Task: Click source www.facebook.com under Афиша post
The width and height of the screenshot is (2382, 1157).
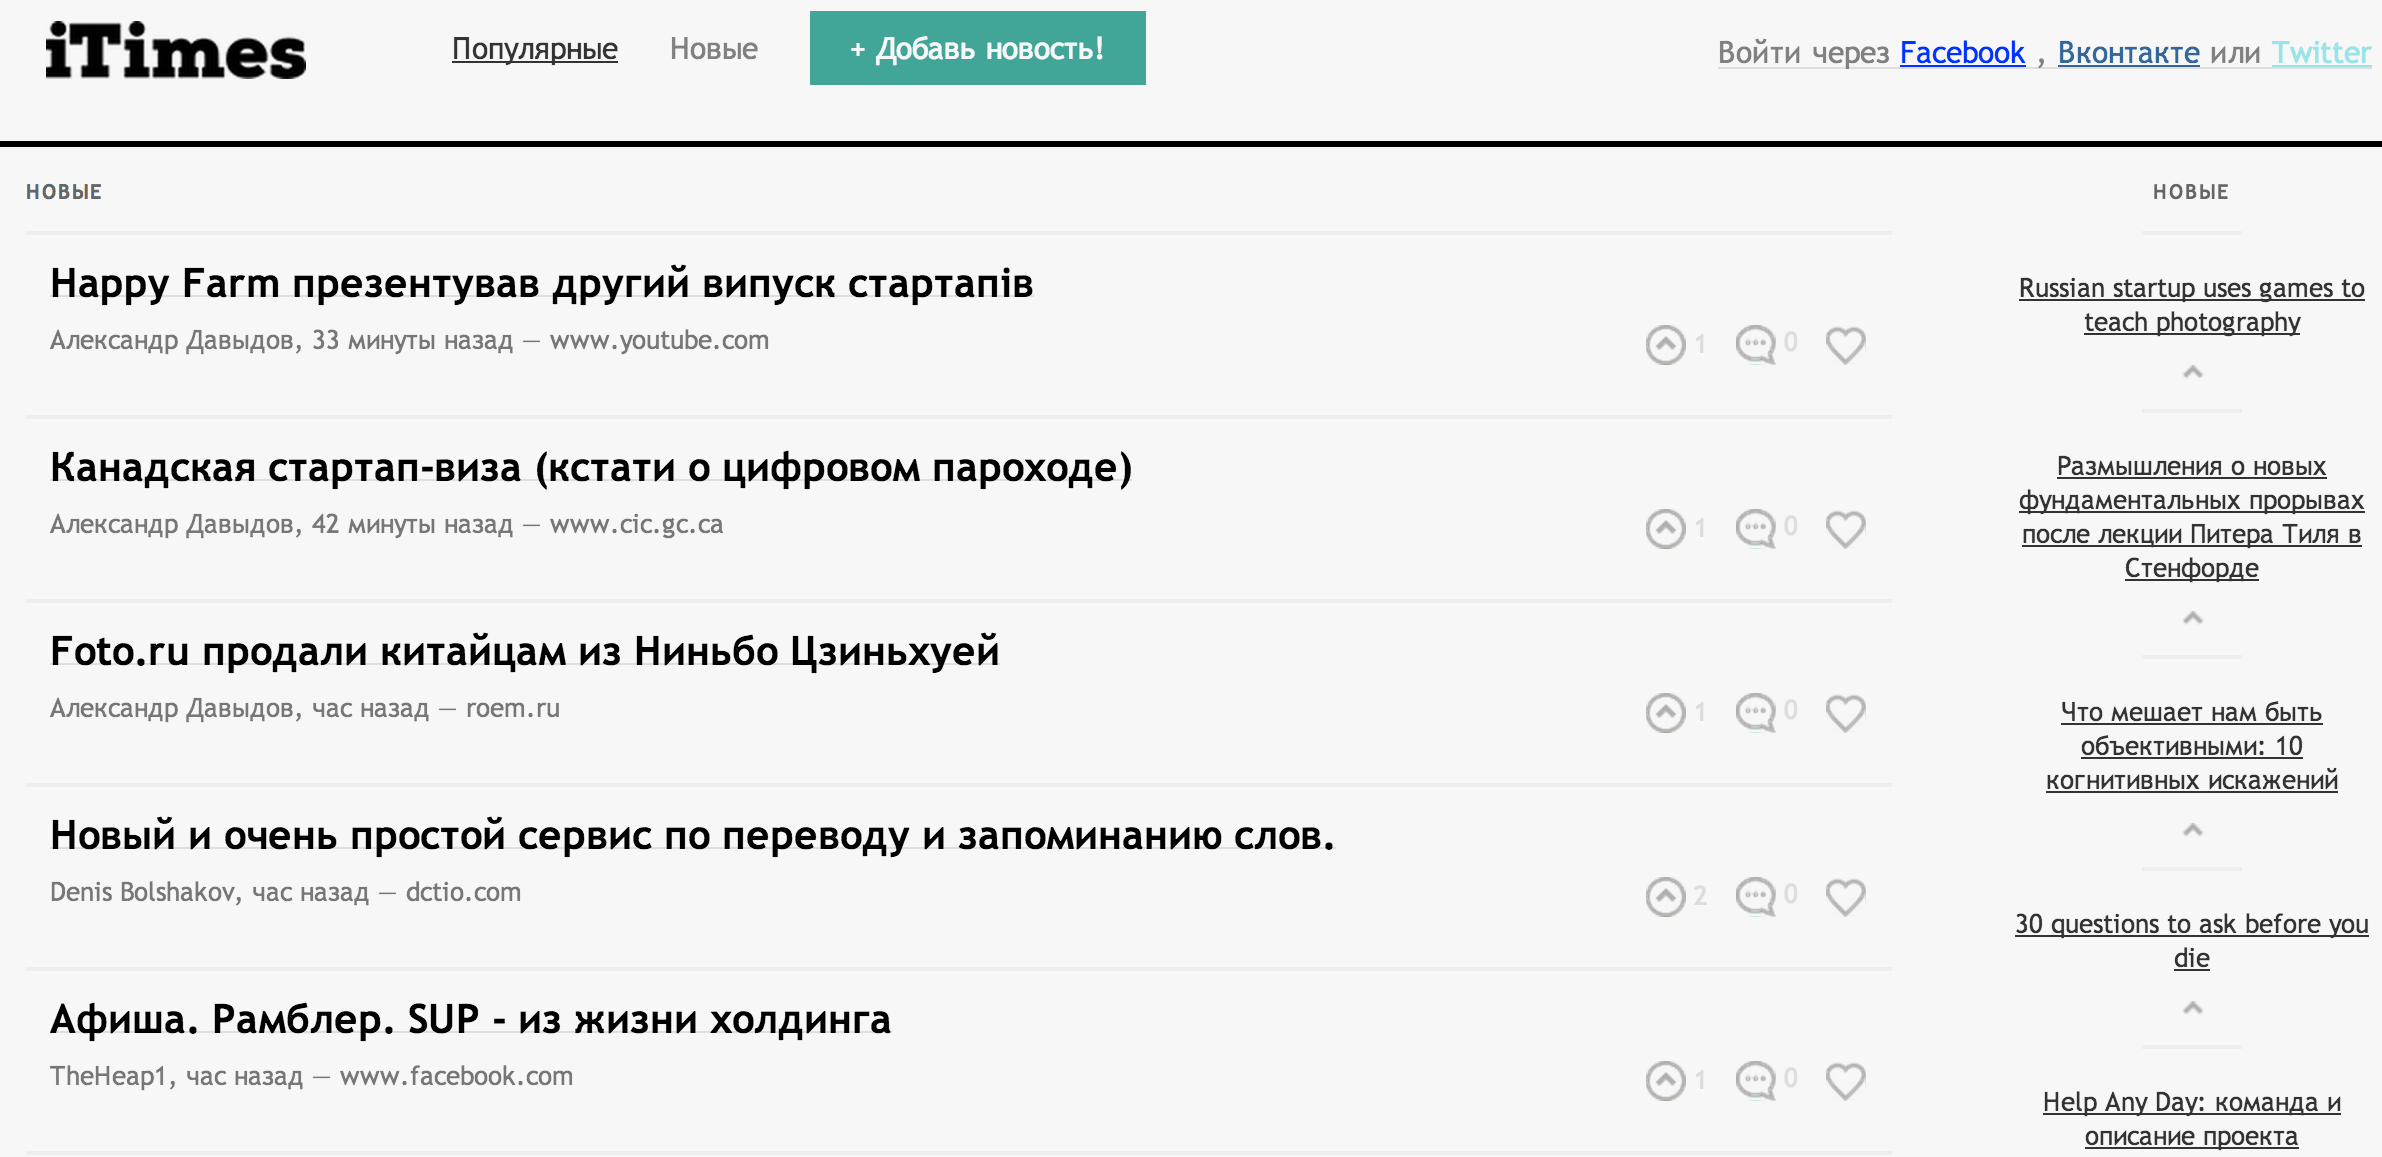Action: (456, 1077)
